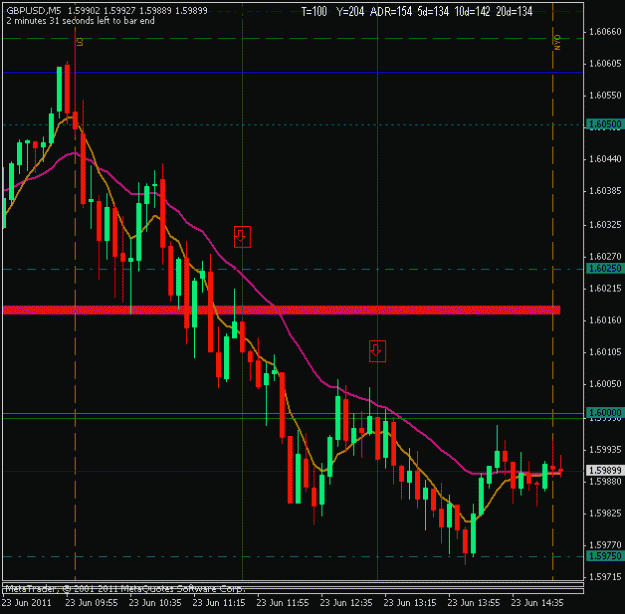Click the 1.60105 price axis label
The image size is (625, 614).
click(605, 352)
